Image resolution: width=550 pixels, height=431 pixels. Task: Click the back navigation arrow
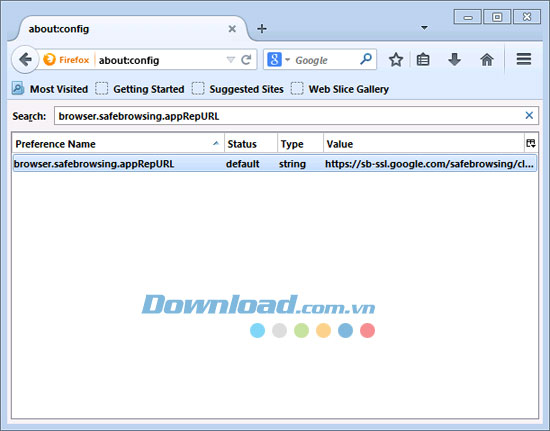[25, 60]
